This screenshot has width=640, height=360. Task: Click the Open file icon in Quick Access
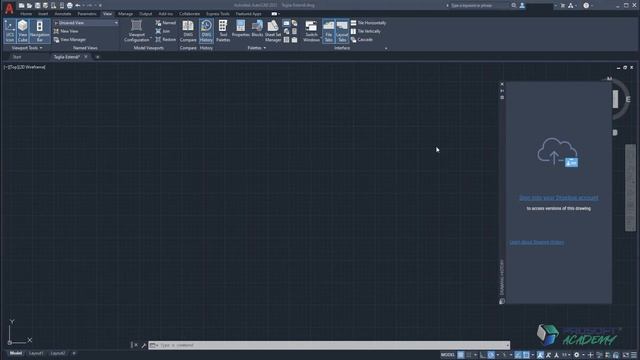tap(29, 5)
